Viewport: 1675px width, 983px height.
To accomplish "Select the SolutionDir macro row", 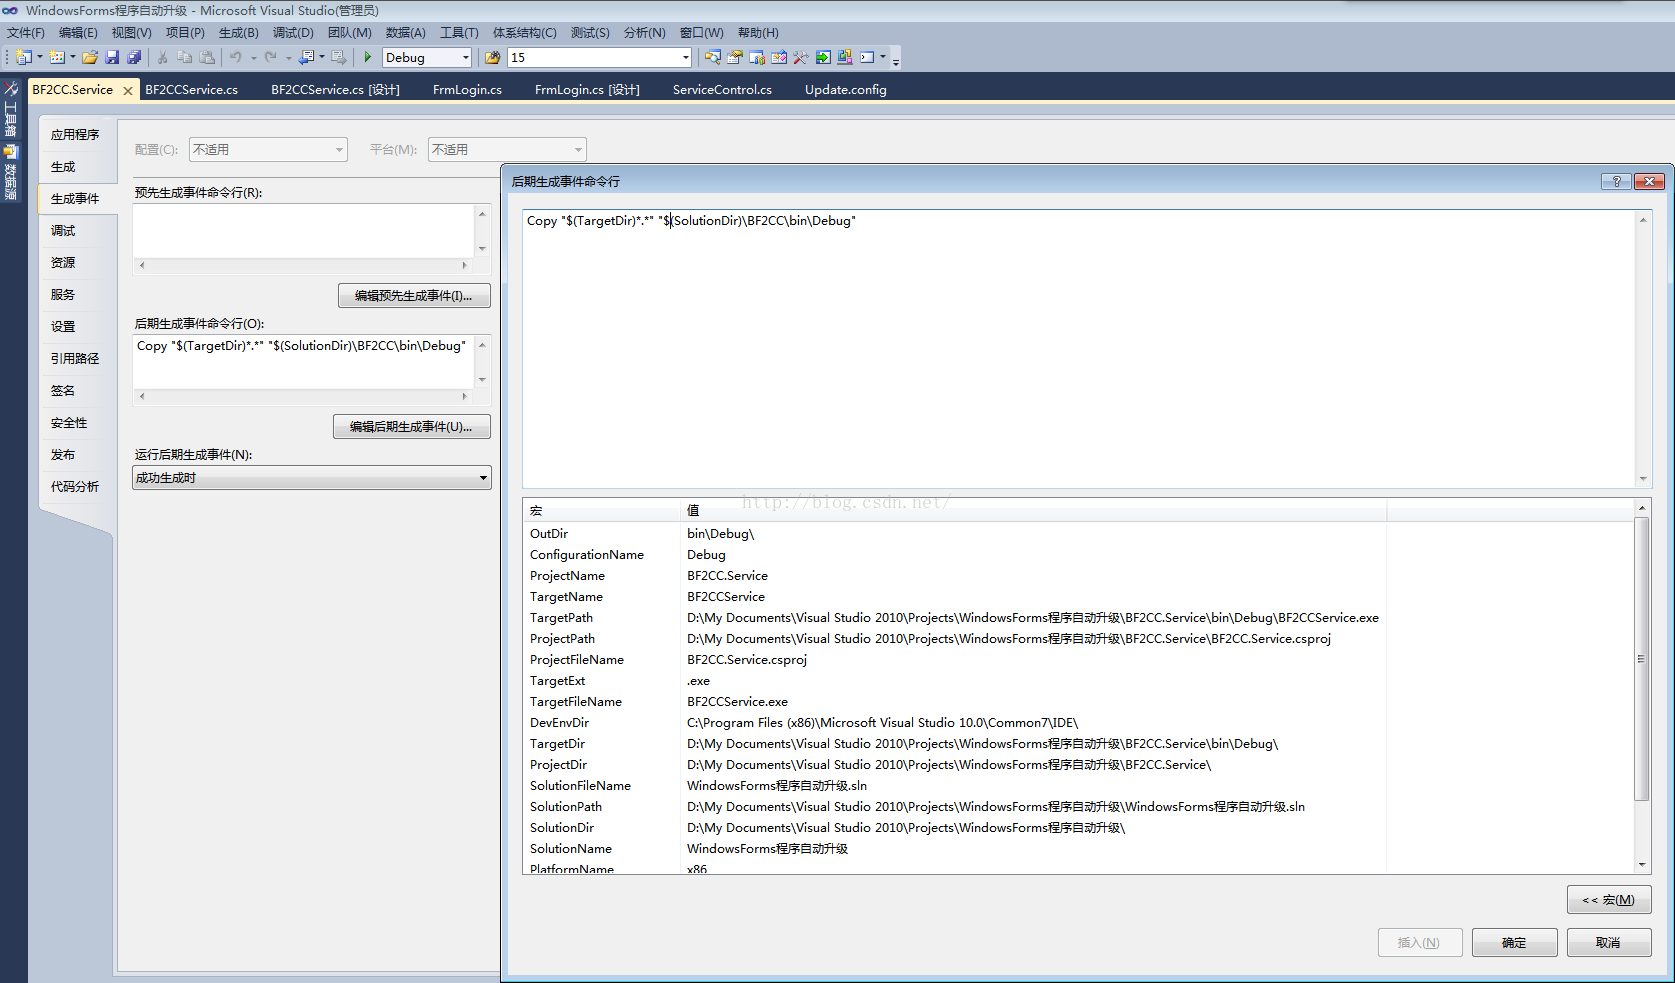I will 955,827.
